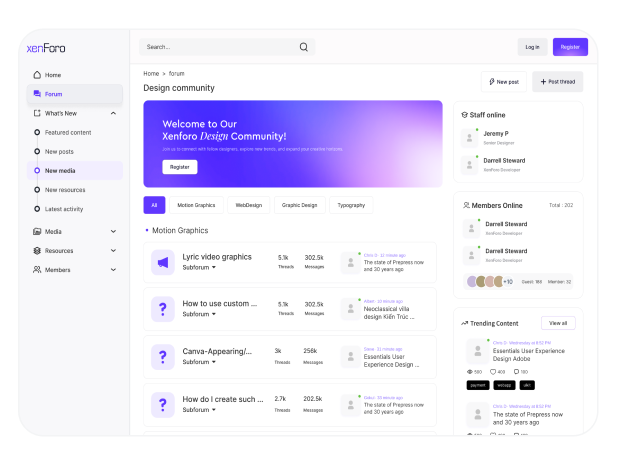Switch to the Motion Graphics tab

[x=196, y=205]
